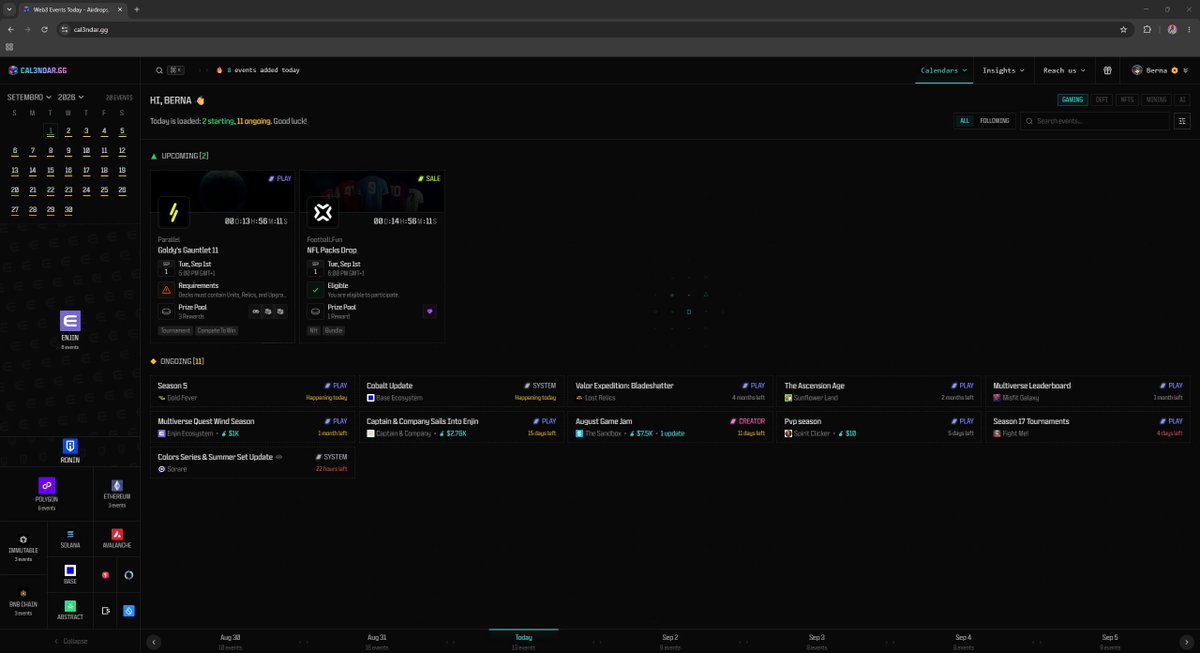Select the Solana chain tile

pos(70,540)
